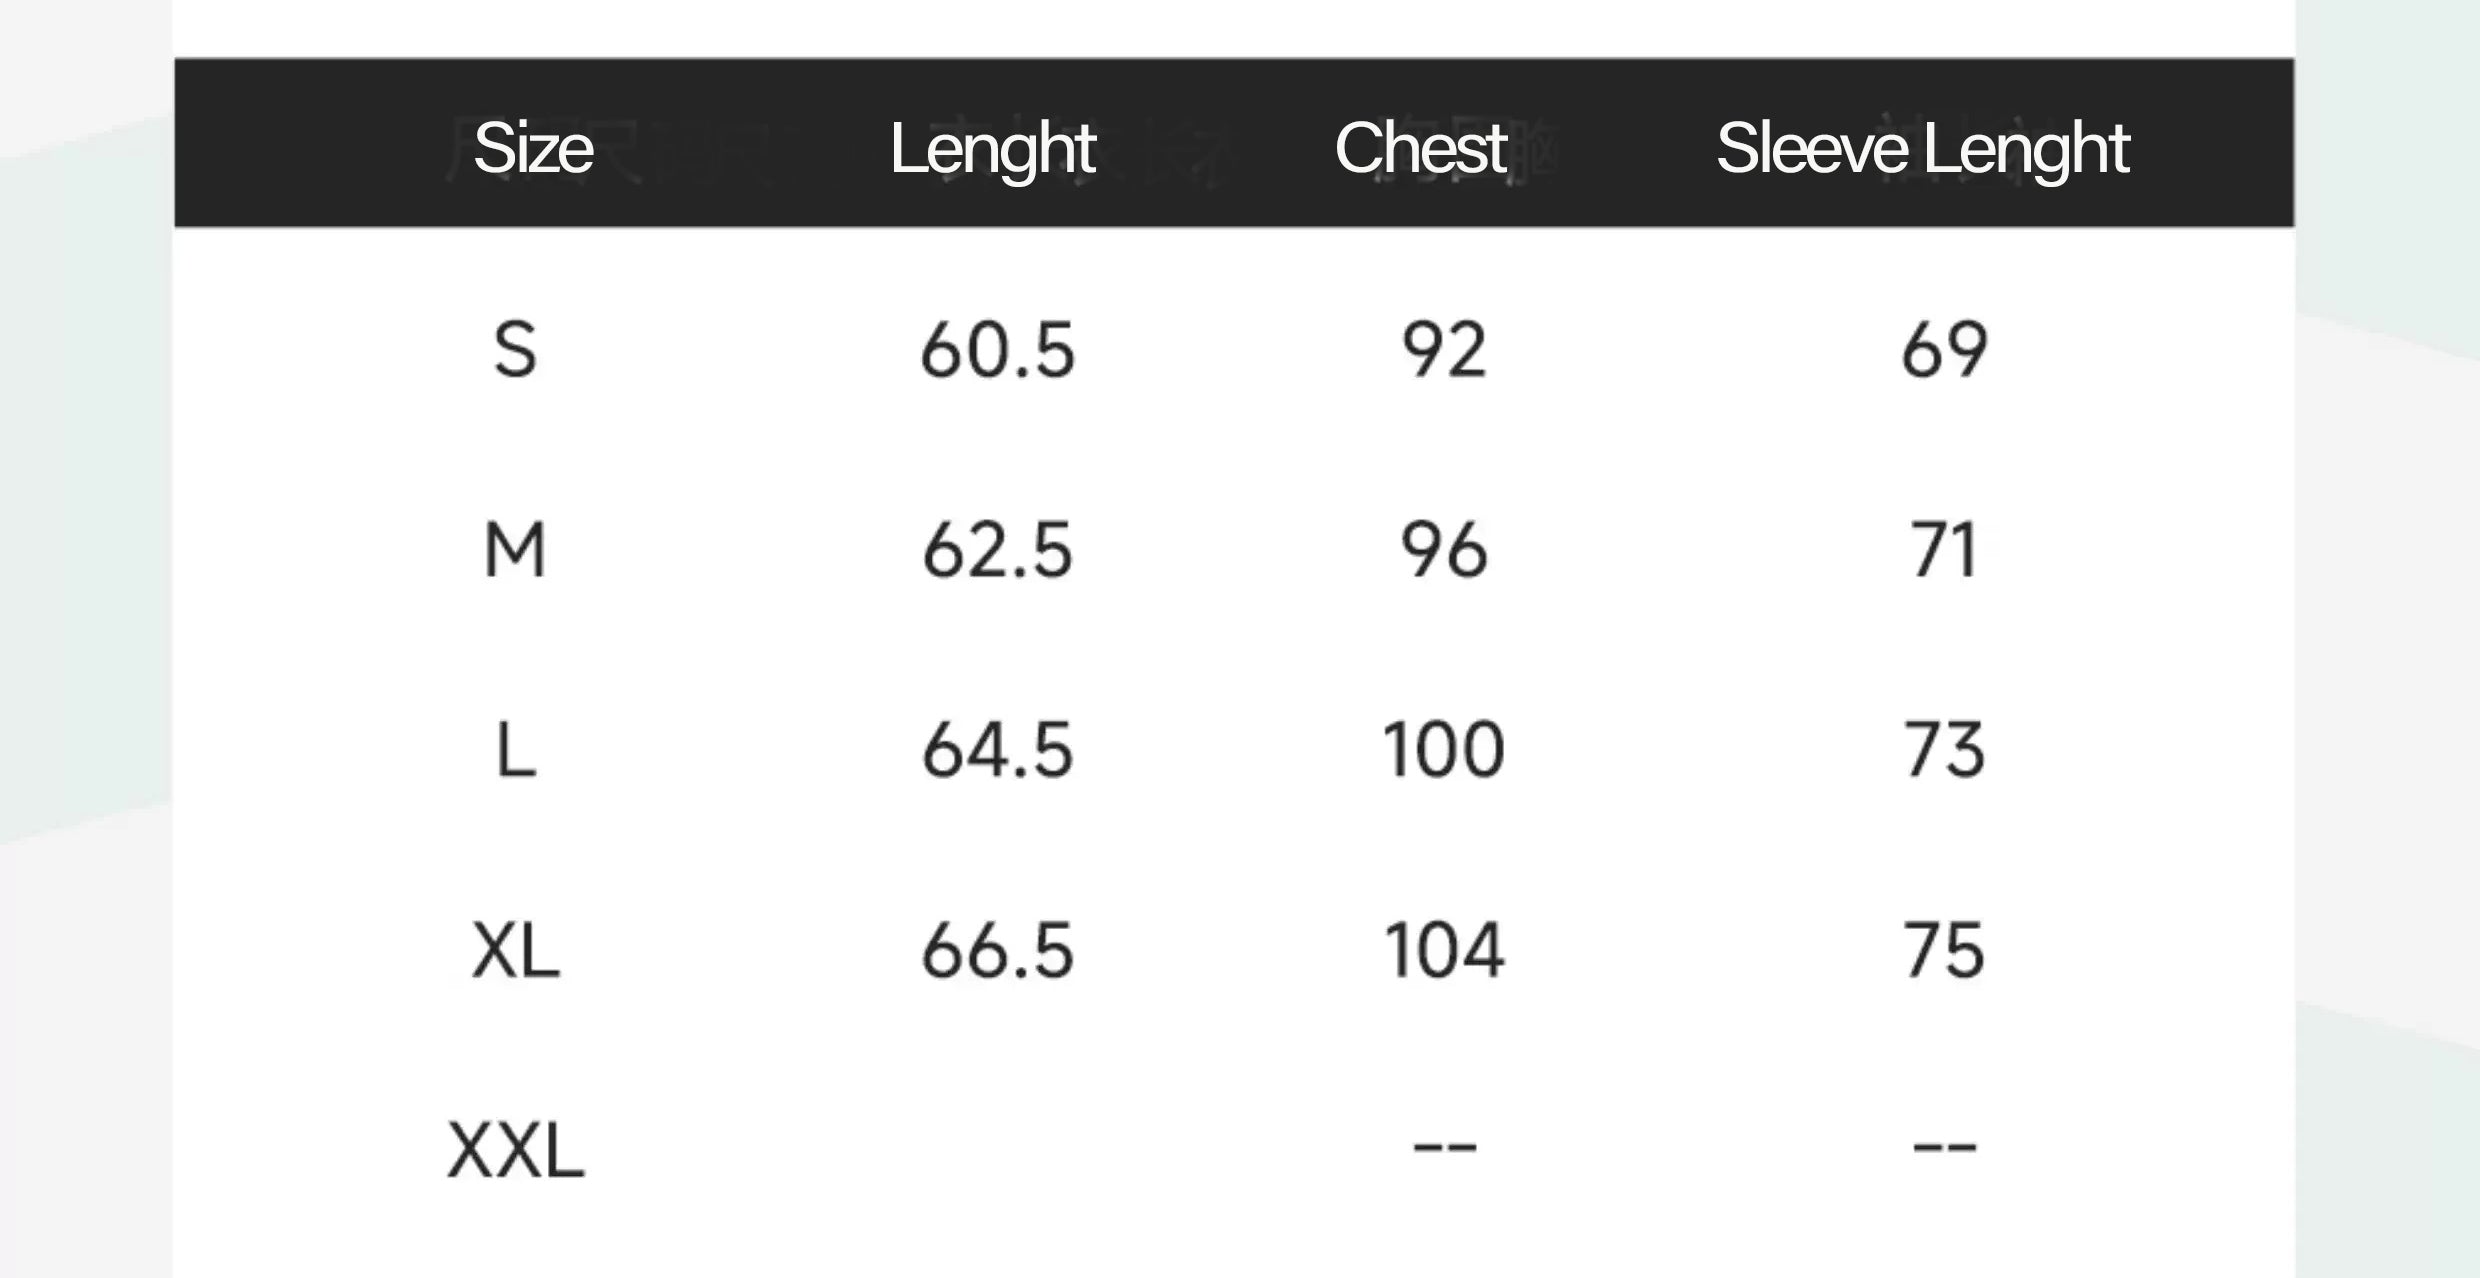2480x1278 pixels.
Task: Select the XL size label
Action: tap(515, 951)
